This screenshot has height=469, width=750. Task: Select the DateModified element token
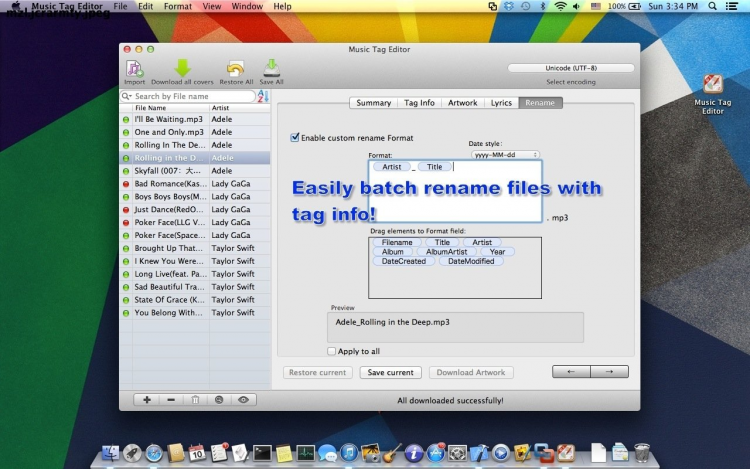point(471,261)
